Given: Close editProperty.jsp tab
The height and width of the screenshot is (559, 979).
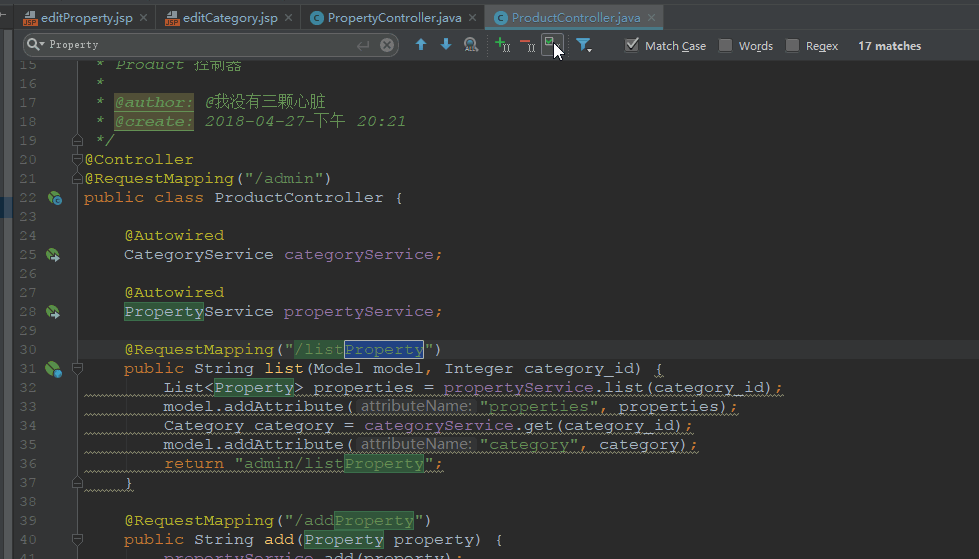Looking at the screenshot, I should pos(144,17).
